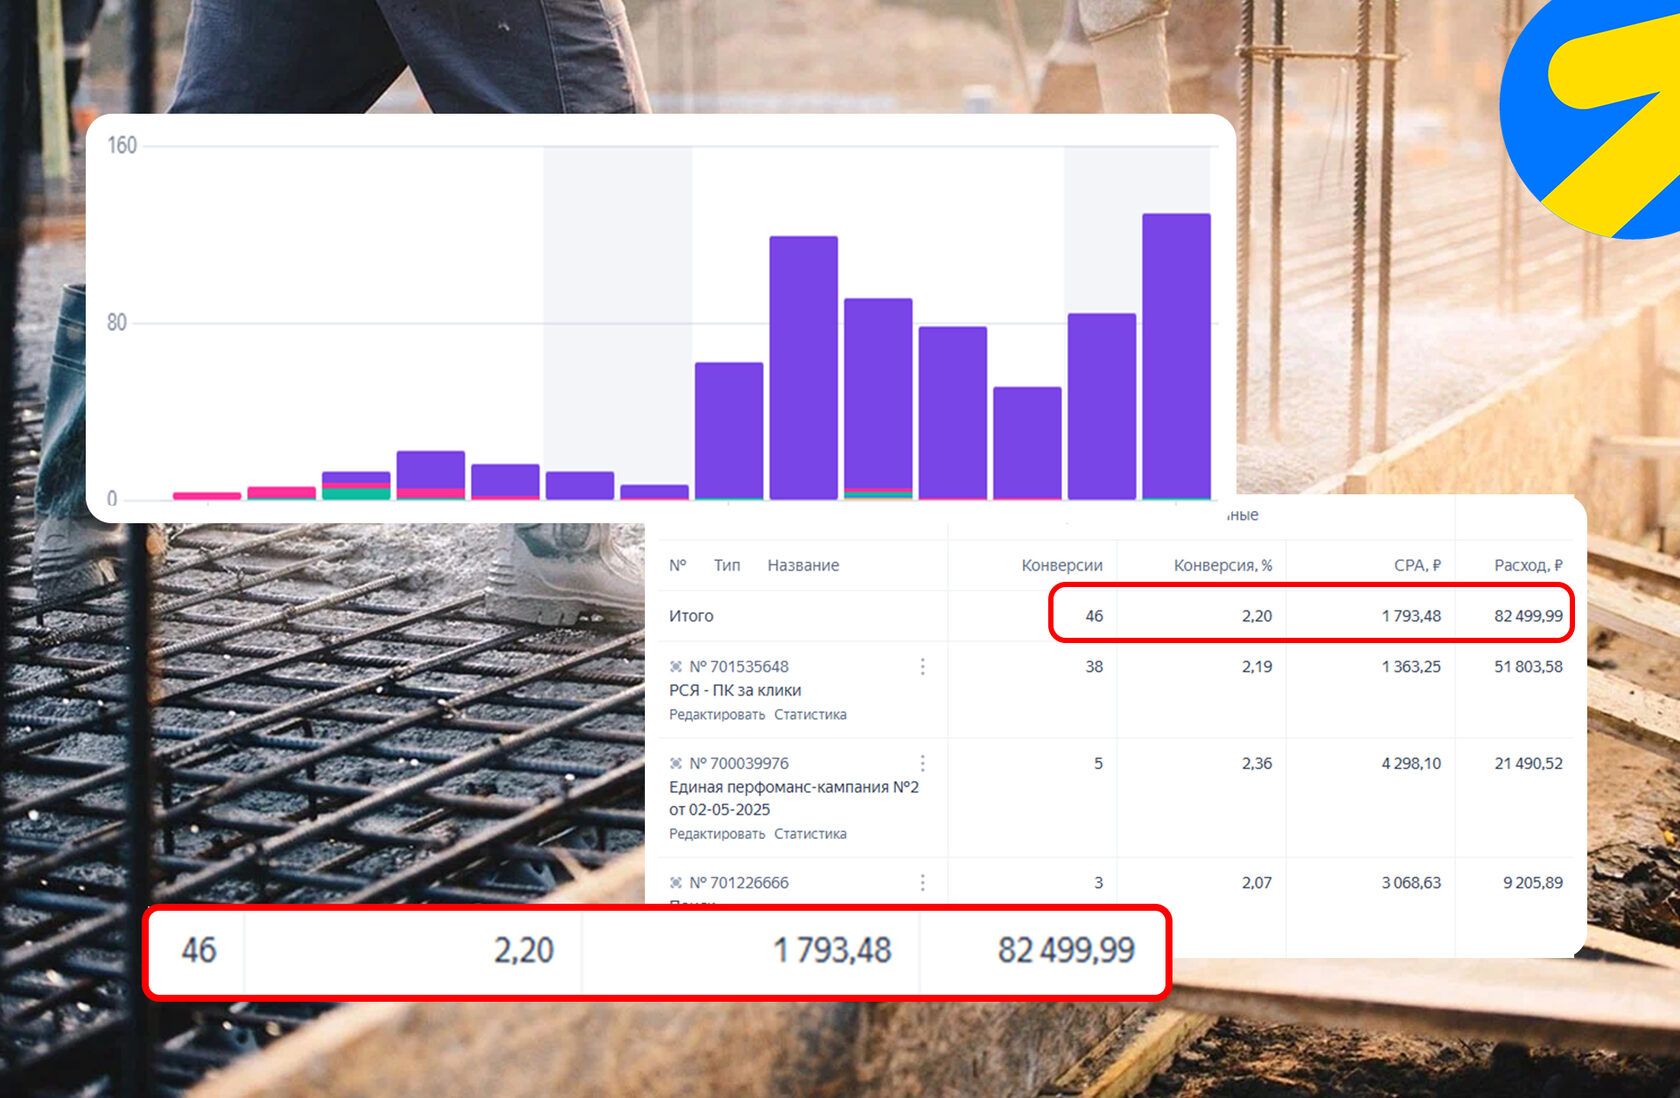Click spend value 21 490,52

pos(1528,763)
